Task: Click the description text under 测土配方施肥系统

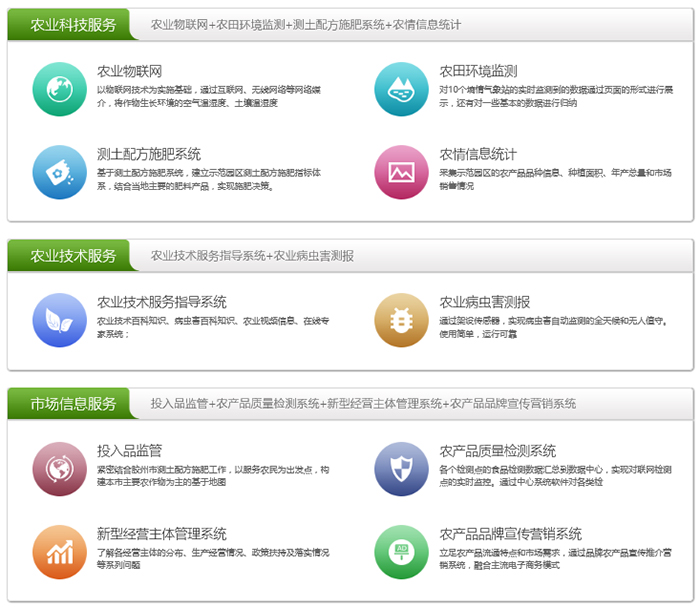Action: (209, 179)
